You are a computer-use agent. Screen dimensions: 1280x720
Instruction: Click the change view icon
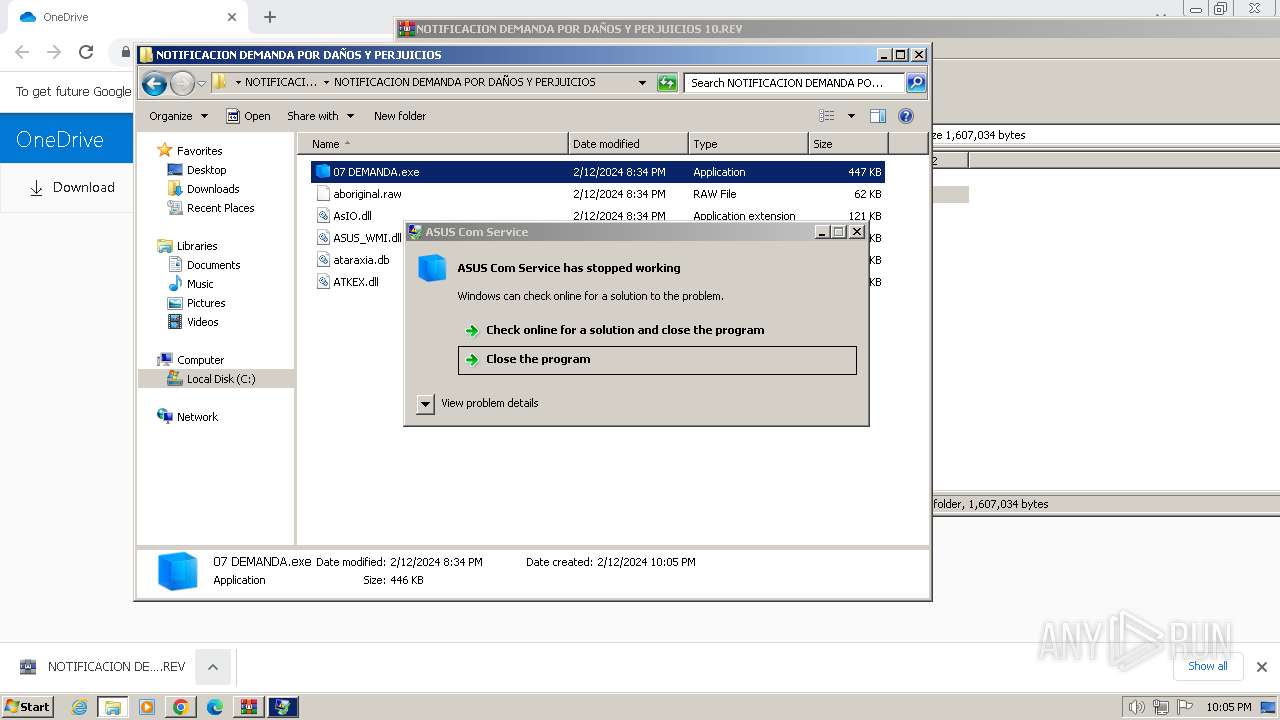[x=827, y=116]
